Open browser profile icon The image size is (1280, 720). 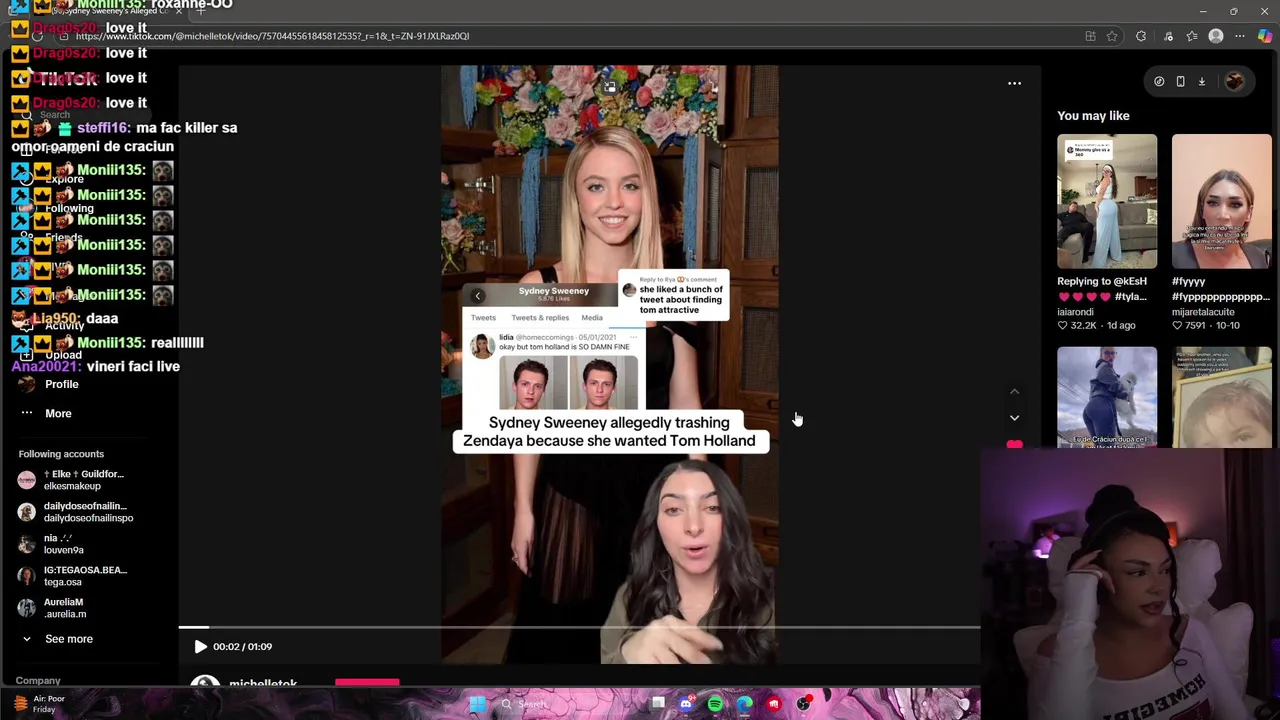(1216, 36)
